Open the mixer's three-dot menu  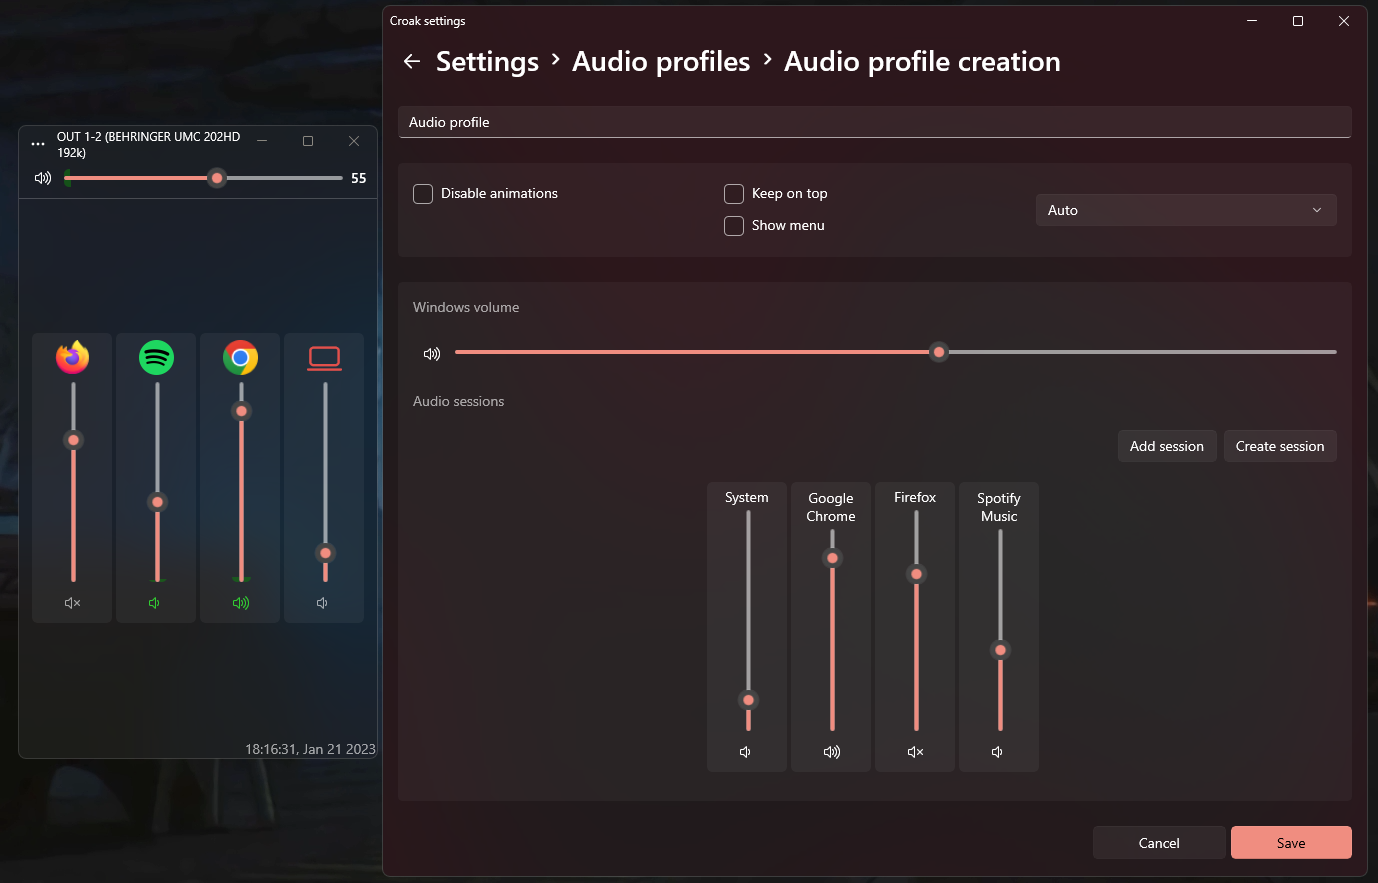click(x=38, y=144)
